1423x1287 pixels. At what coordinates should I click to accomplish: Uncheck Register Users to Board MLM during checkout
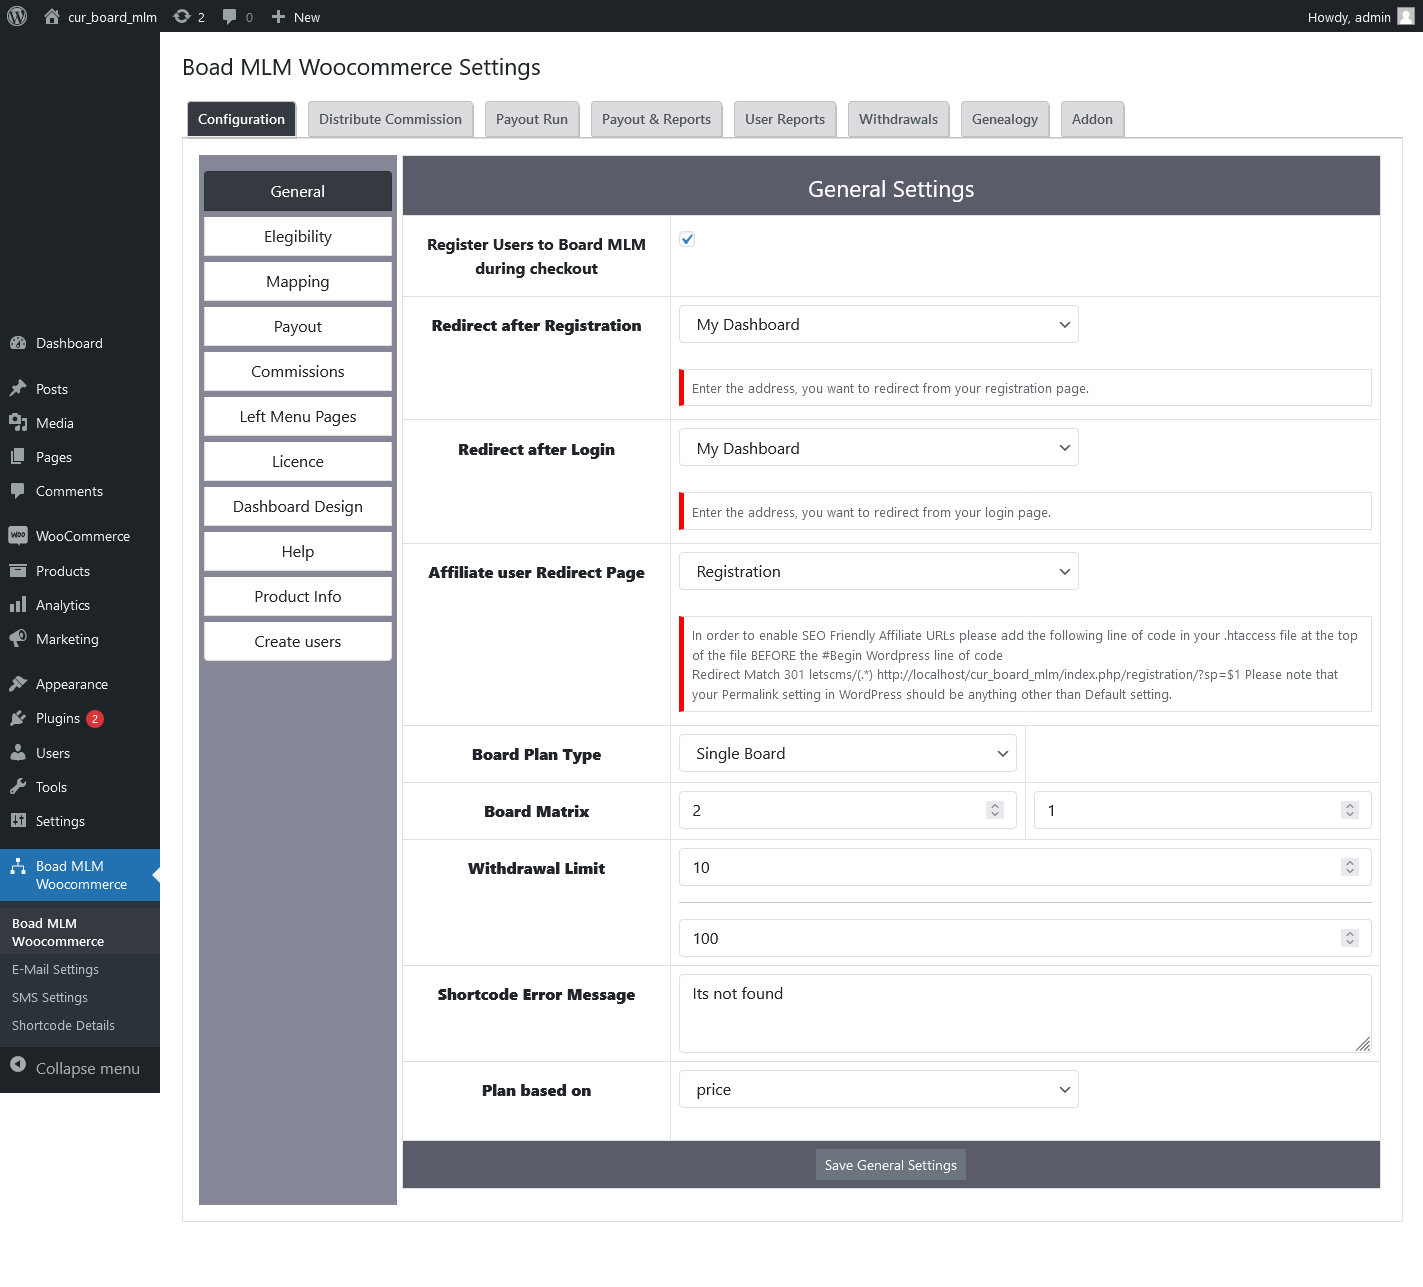(x=687, y=239)
